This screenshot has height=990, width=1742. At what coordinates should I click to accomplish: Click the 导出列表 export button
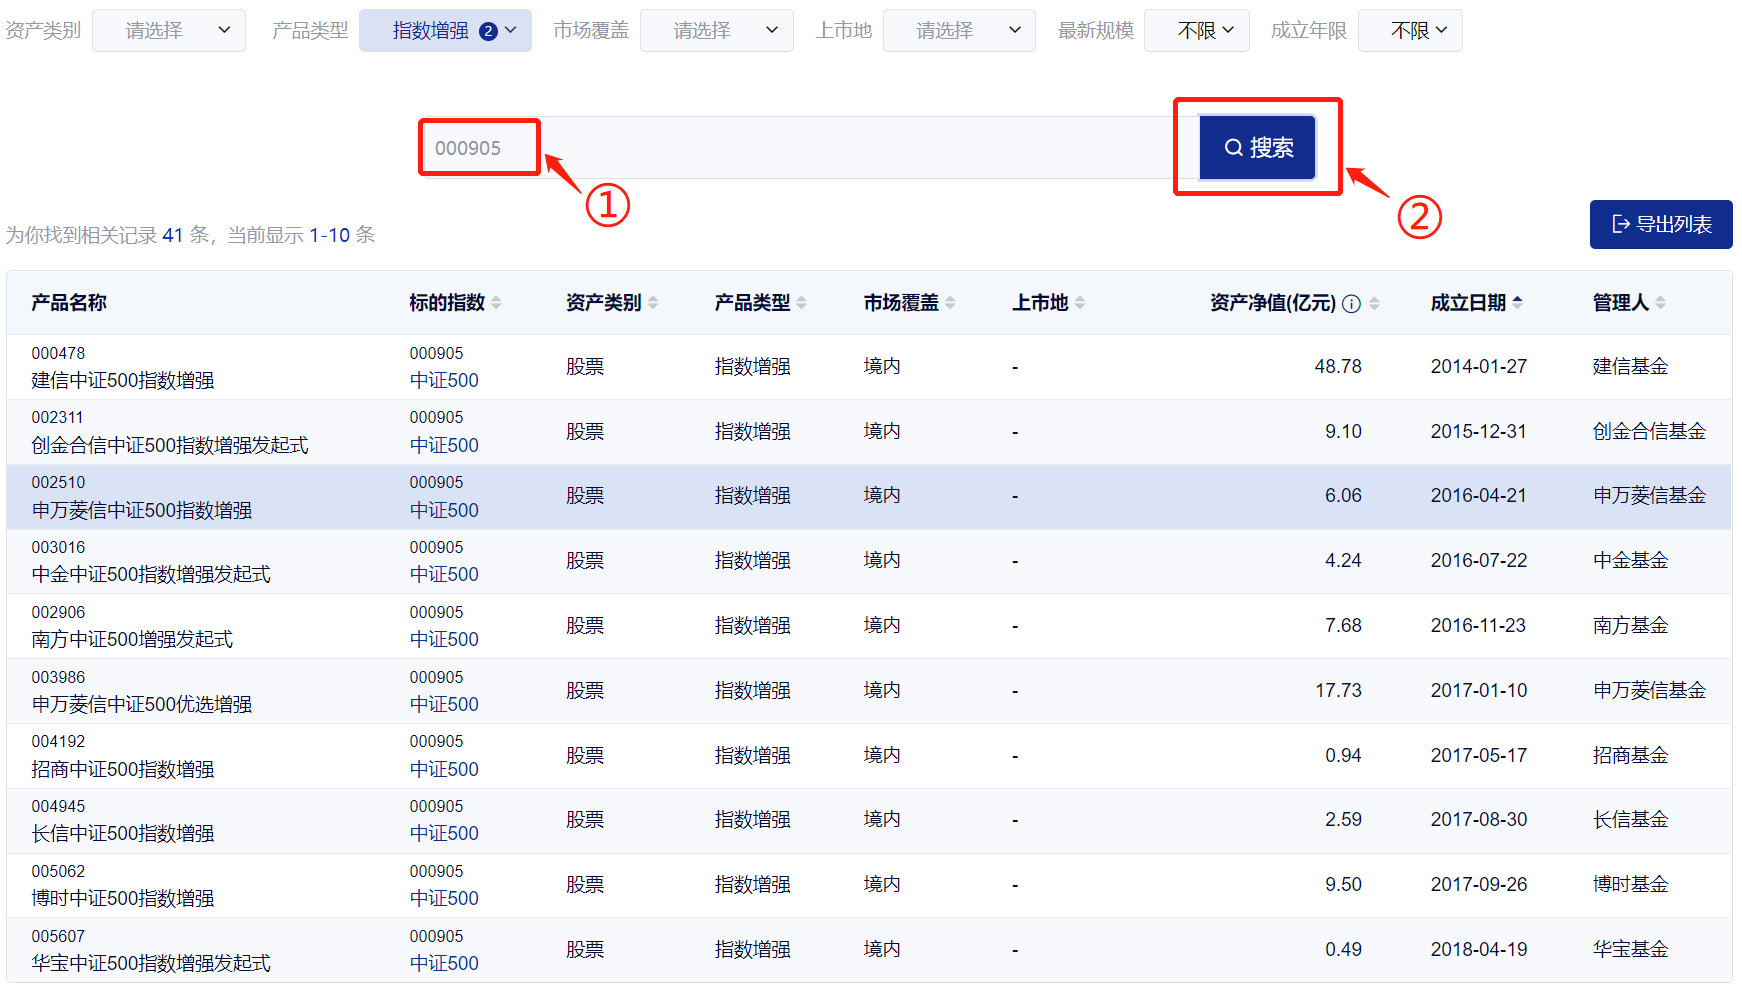pyautogui.click(x=1660, y=224)
